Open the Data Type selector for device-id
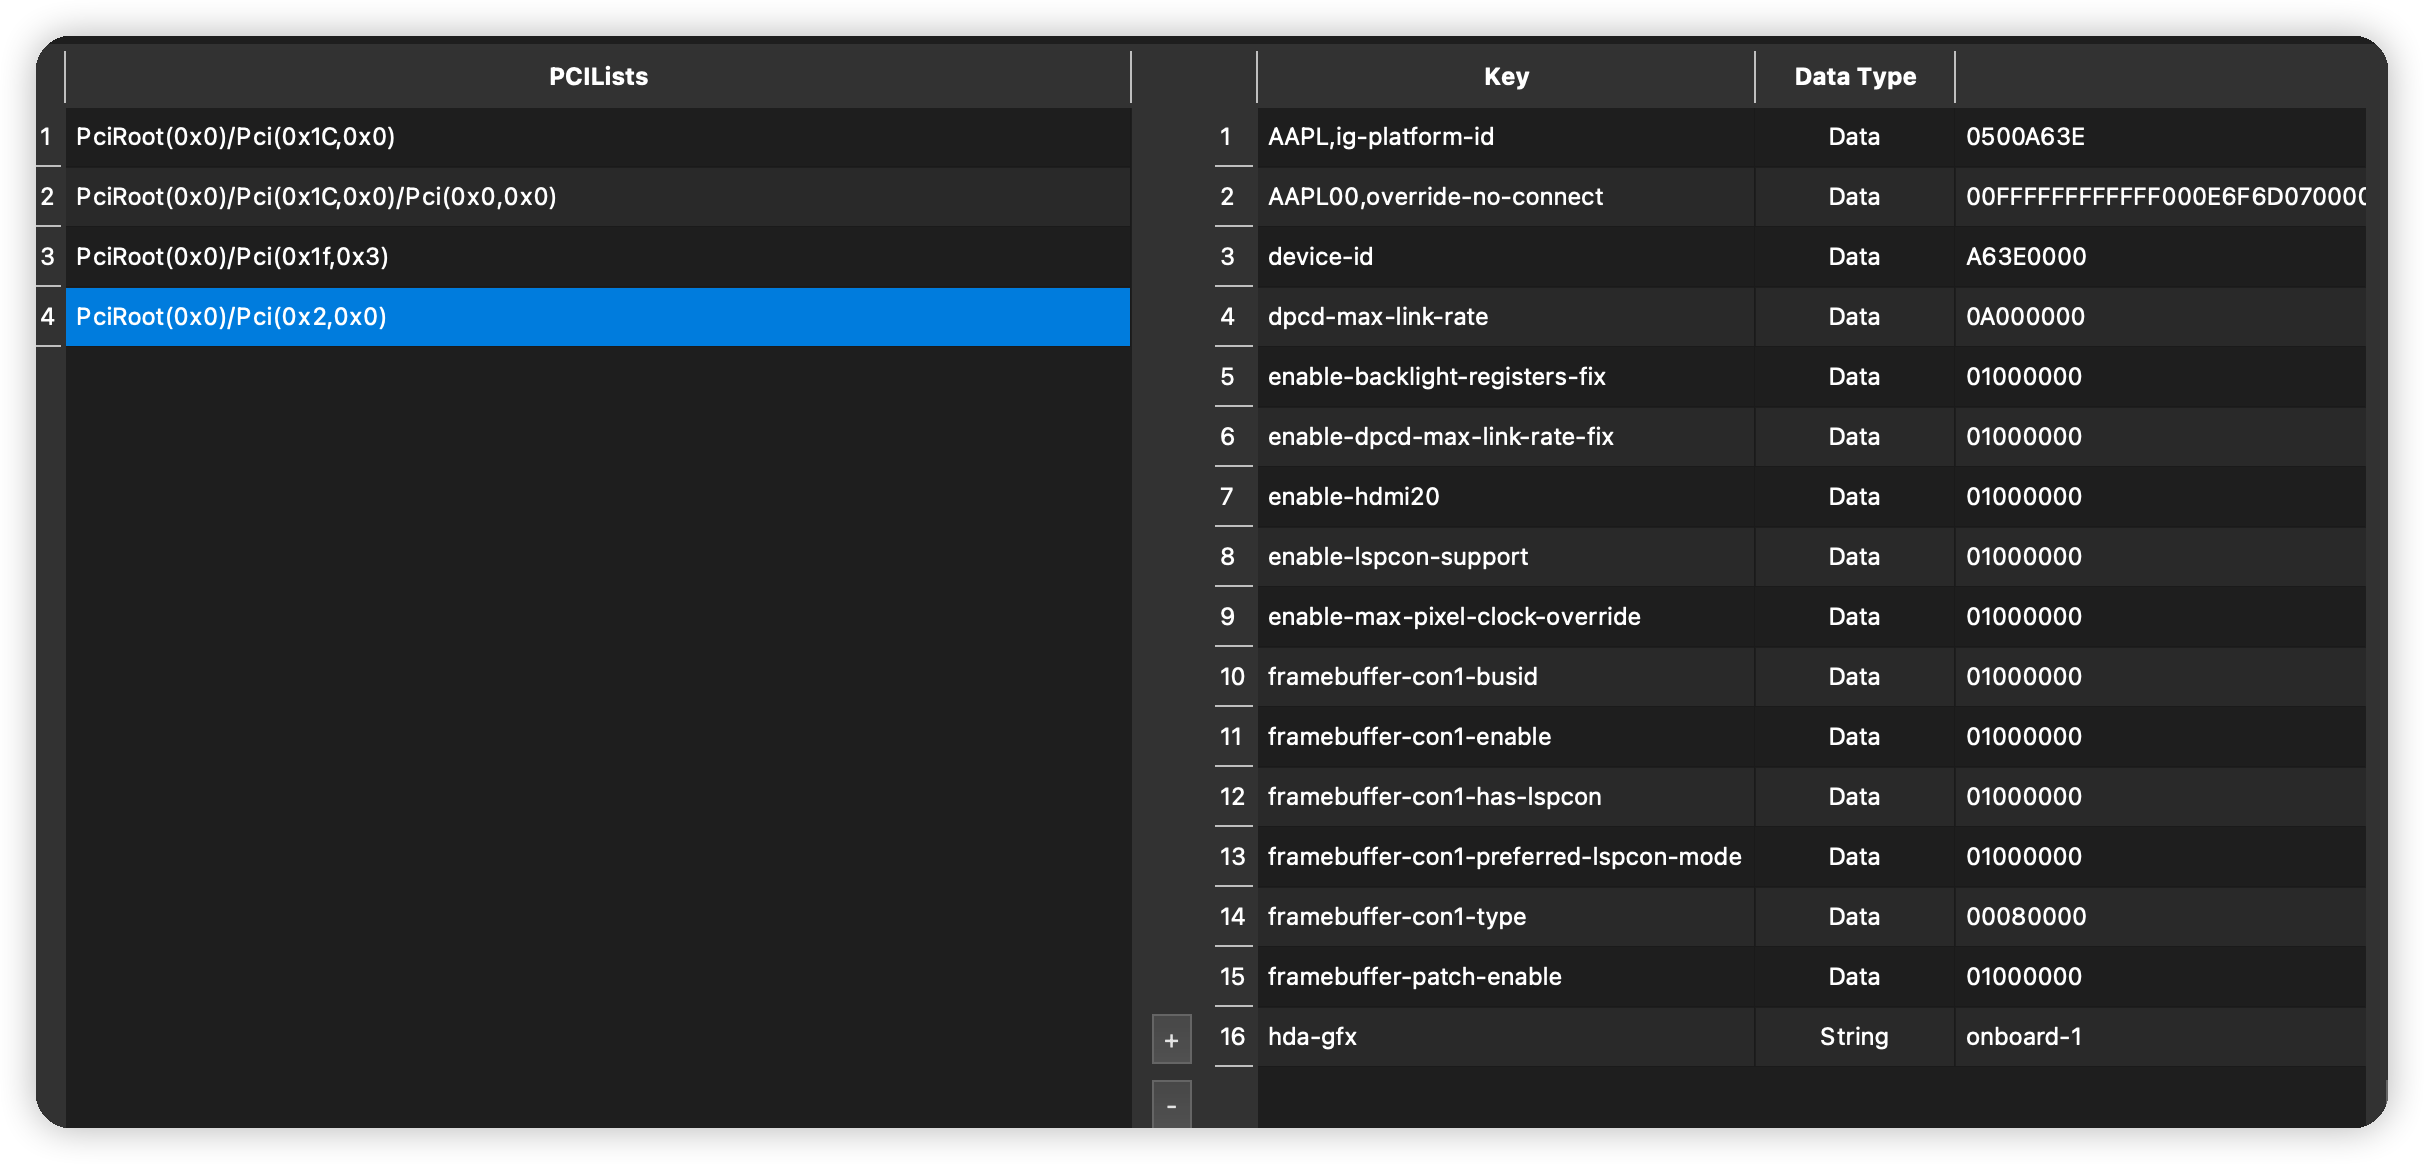2424x1164 pixels. tap(1853, 257)
